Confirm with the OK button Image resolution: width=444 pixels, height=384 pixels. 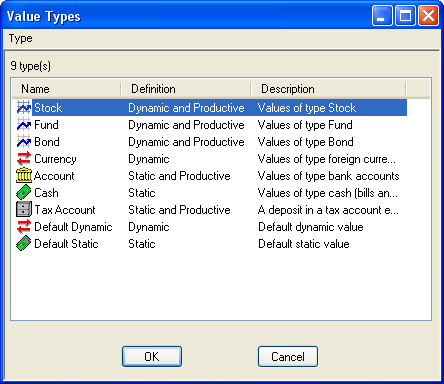tap(152, 357)
